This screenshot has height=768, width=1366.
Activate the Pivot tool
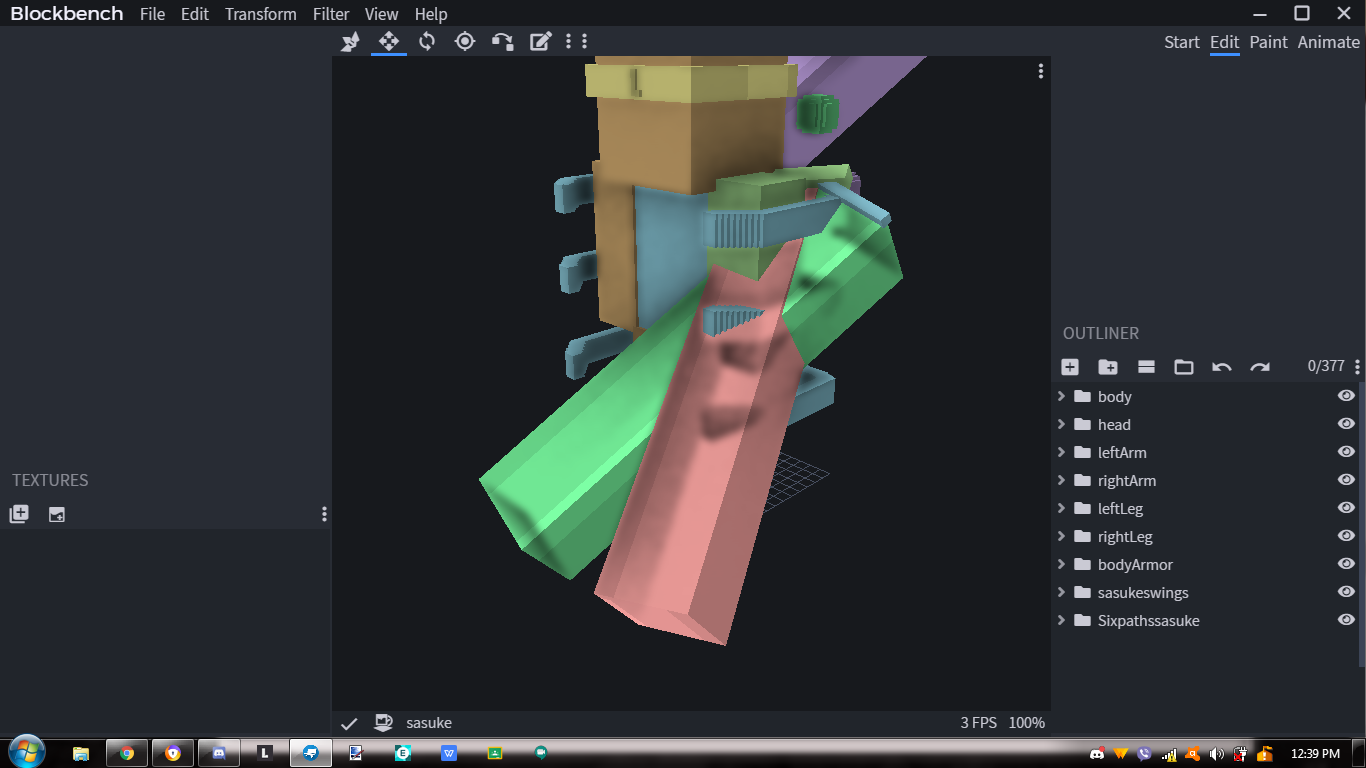click(x=464, y=41)
